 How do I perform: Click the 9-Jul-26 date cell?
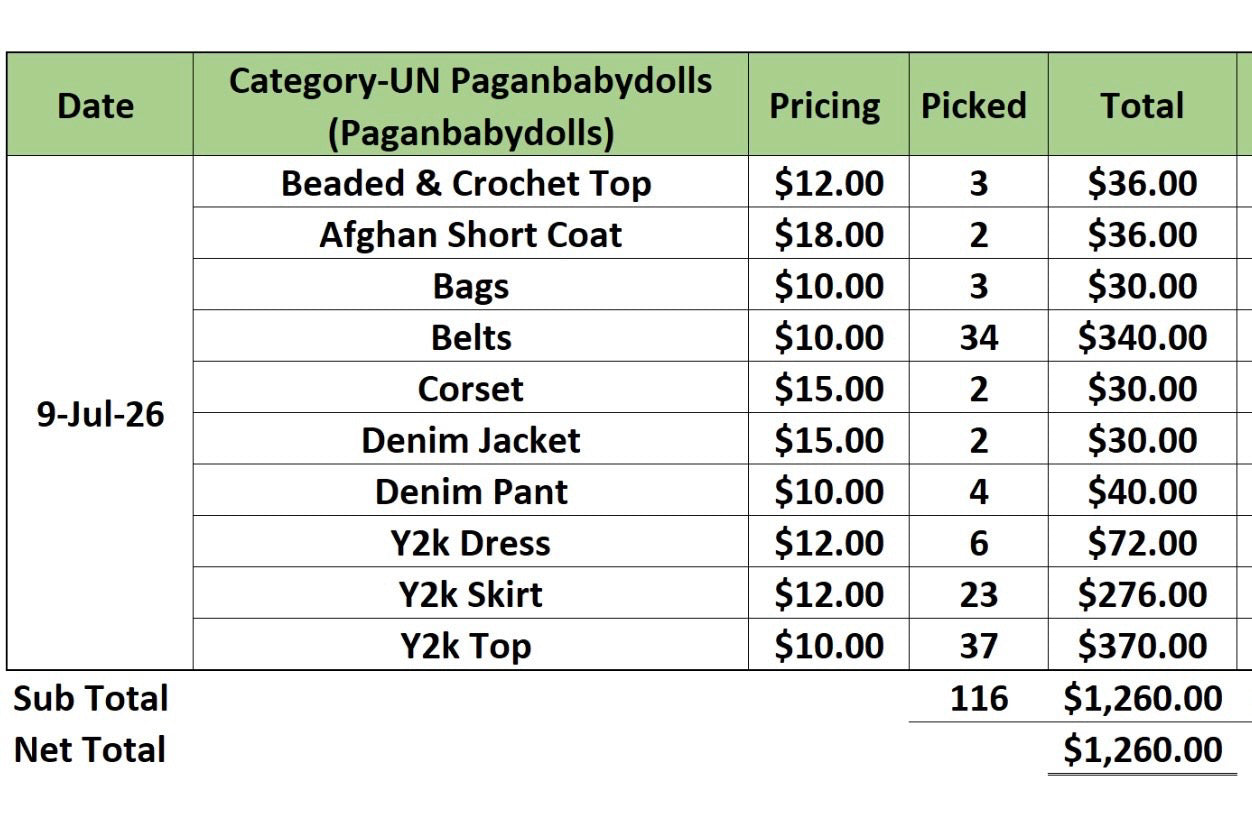coord(100,413)
